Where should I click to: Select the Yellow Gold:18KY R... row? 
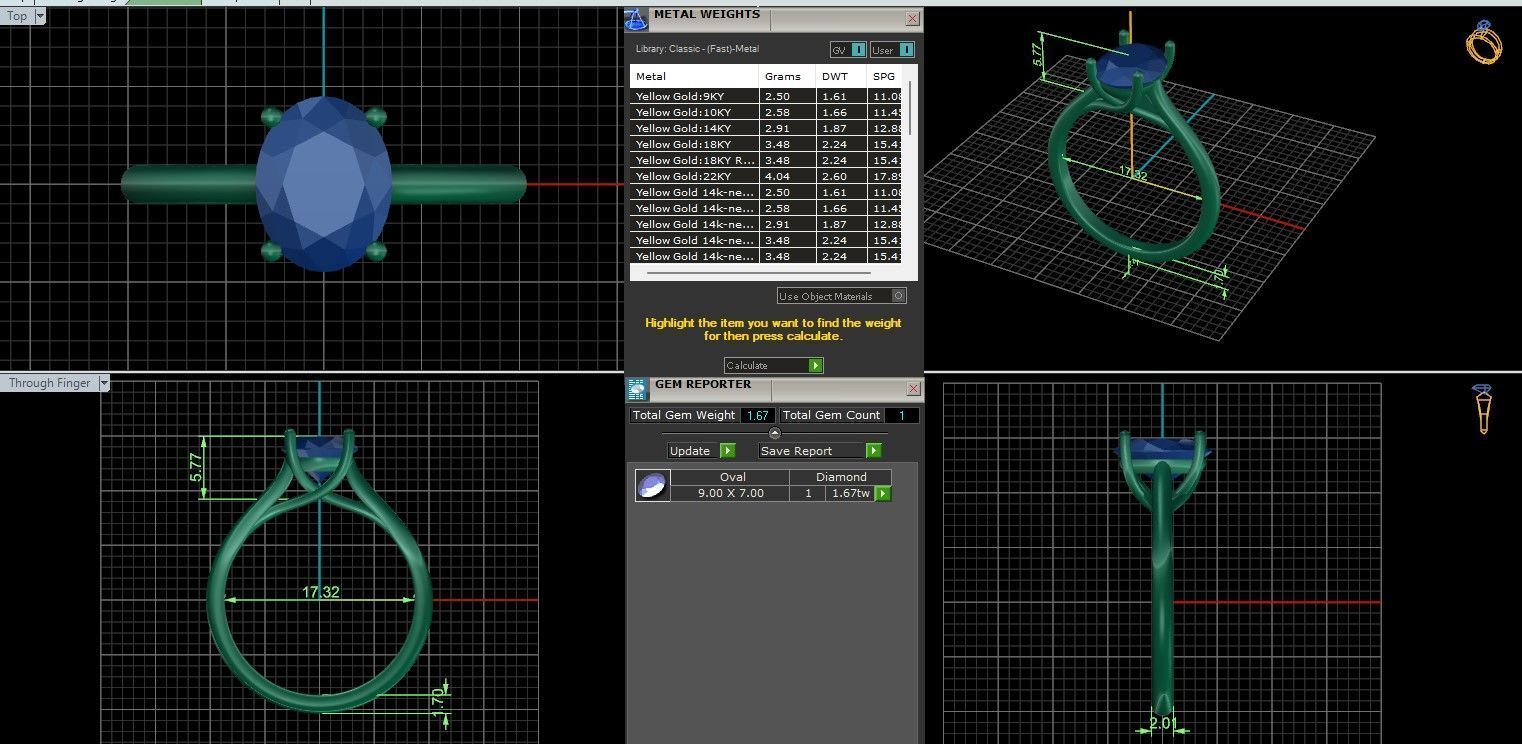tap(766, 160)
